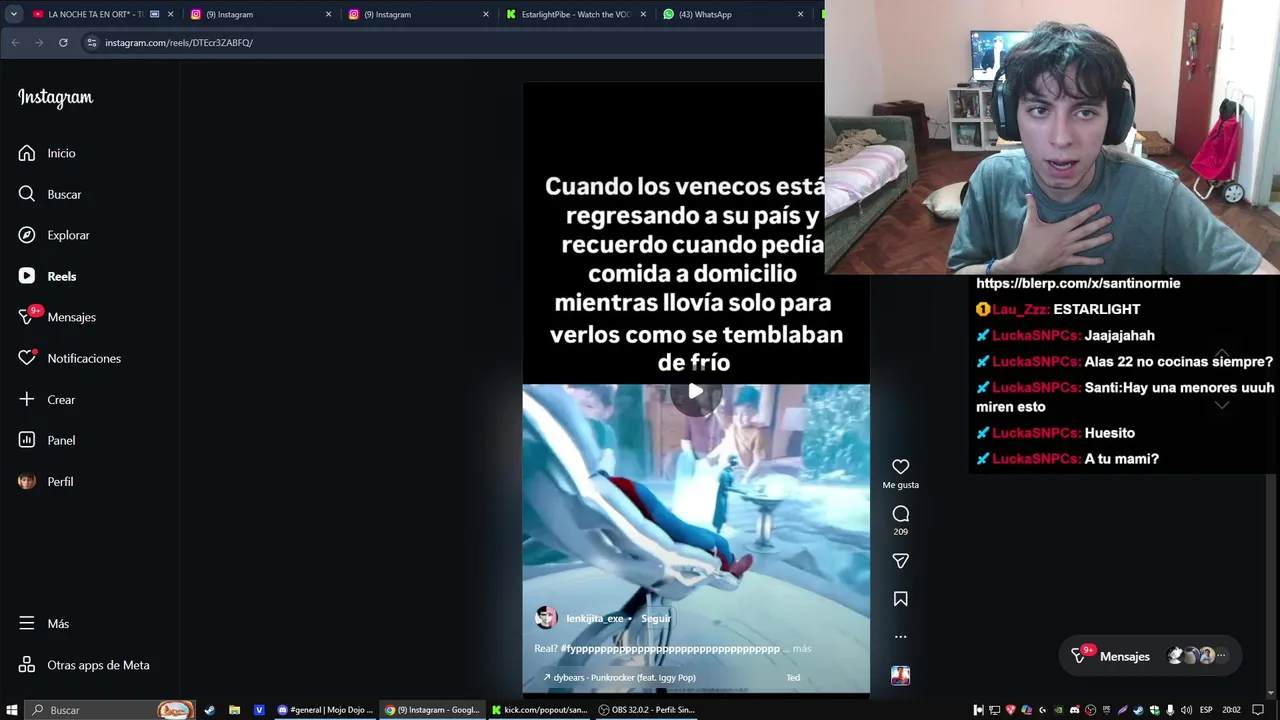Go forward in the browser
The width and height of the screenshot is (1280, 720).
click(x=39, y=43)
